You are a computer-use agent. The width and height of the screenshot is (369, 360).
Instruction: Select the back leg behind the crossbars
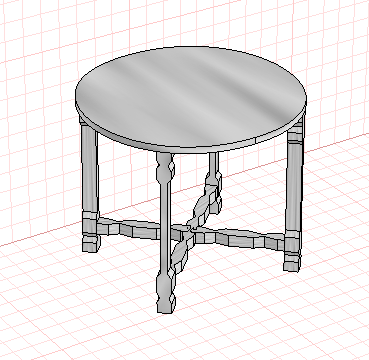click(215, 182)
